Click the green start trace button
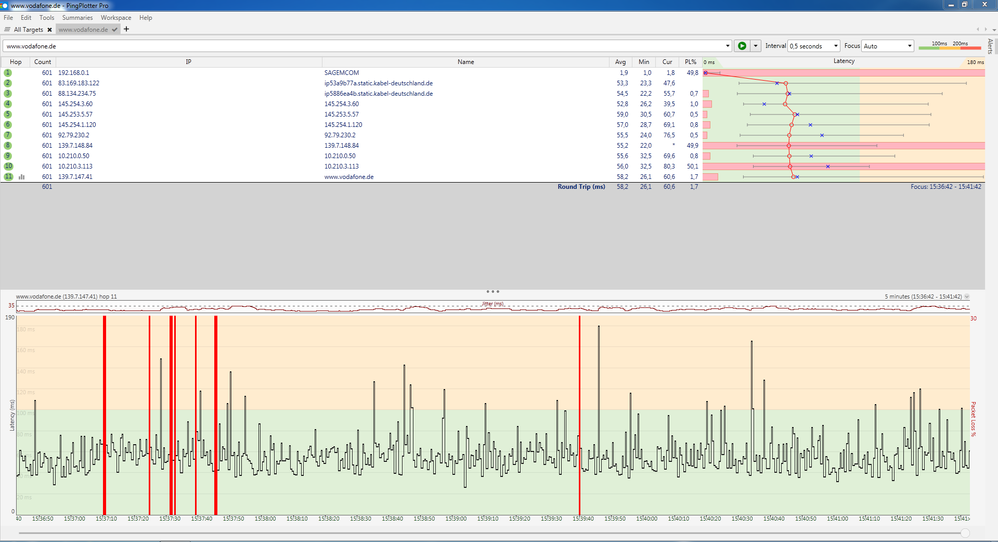The height and width of the screenshot is (542, 998). click(741, 46)
